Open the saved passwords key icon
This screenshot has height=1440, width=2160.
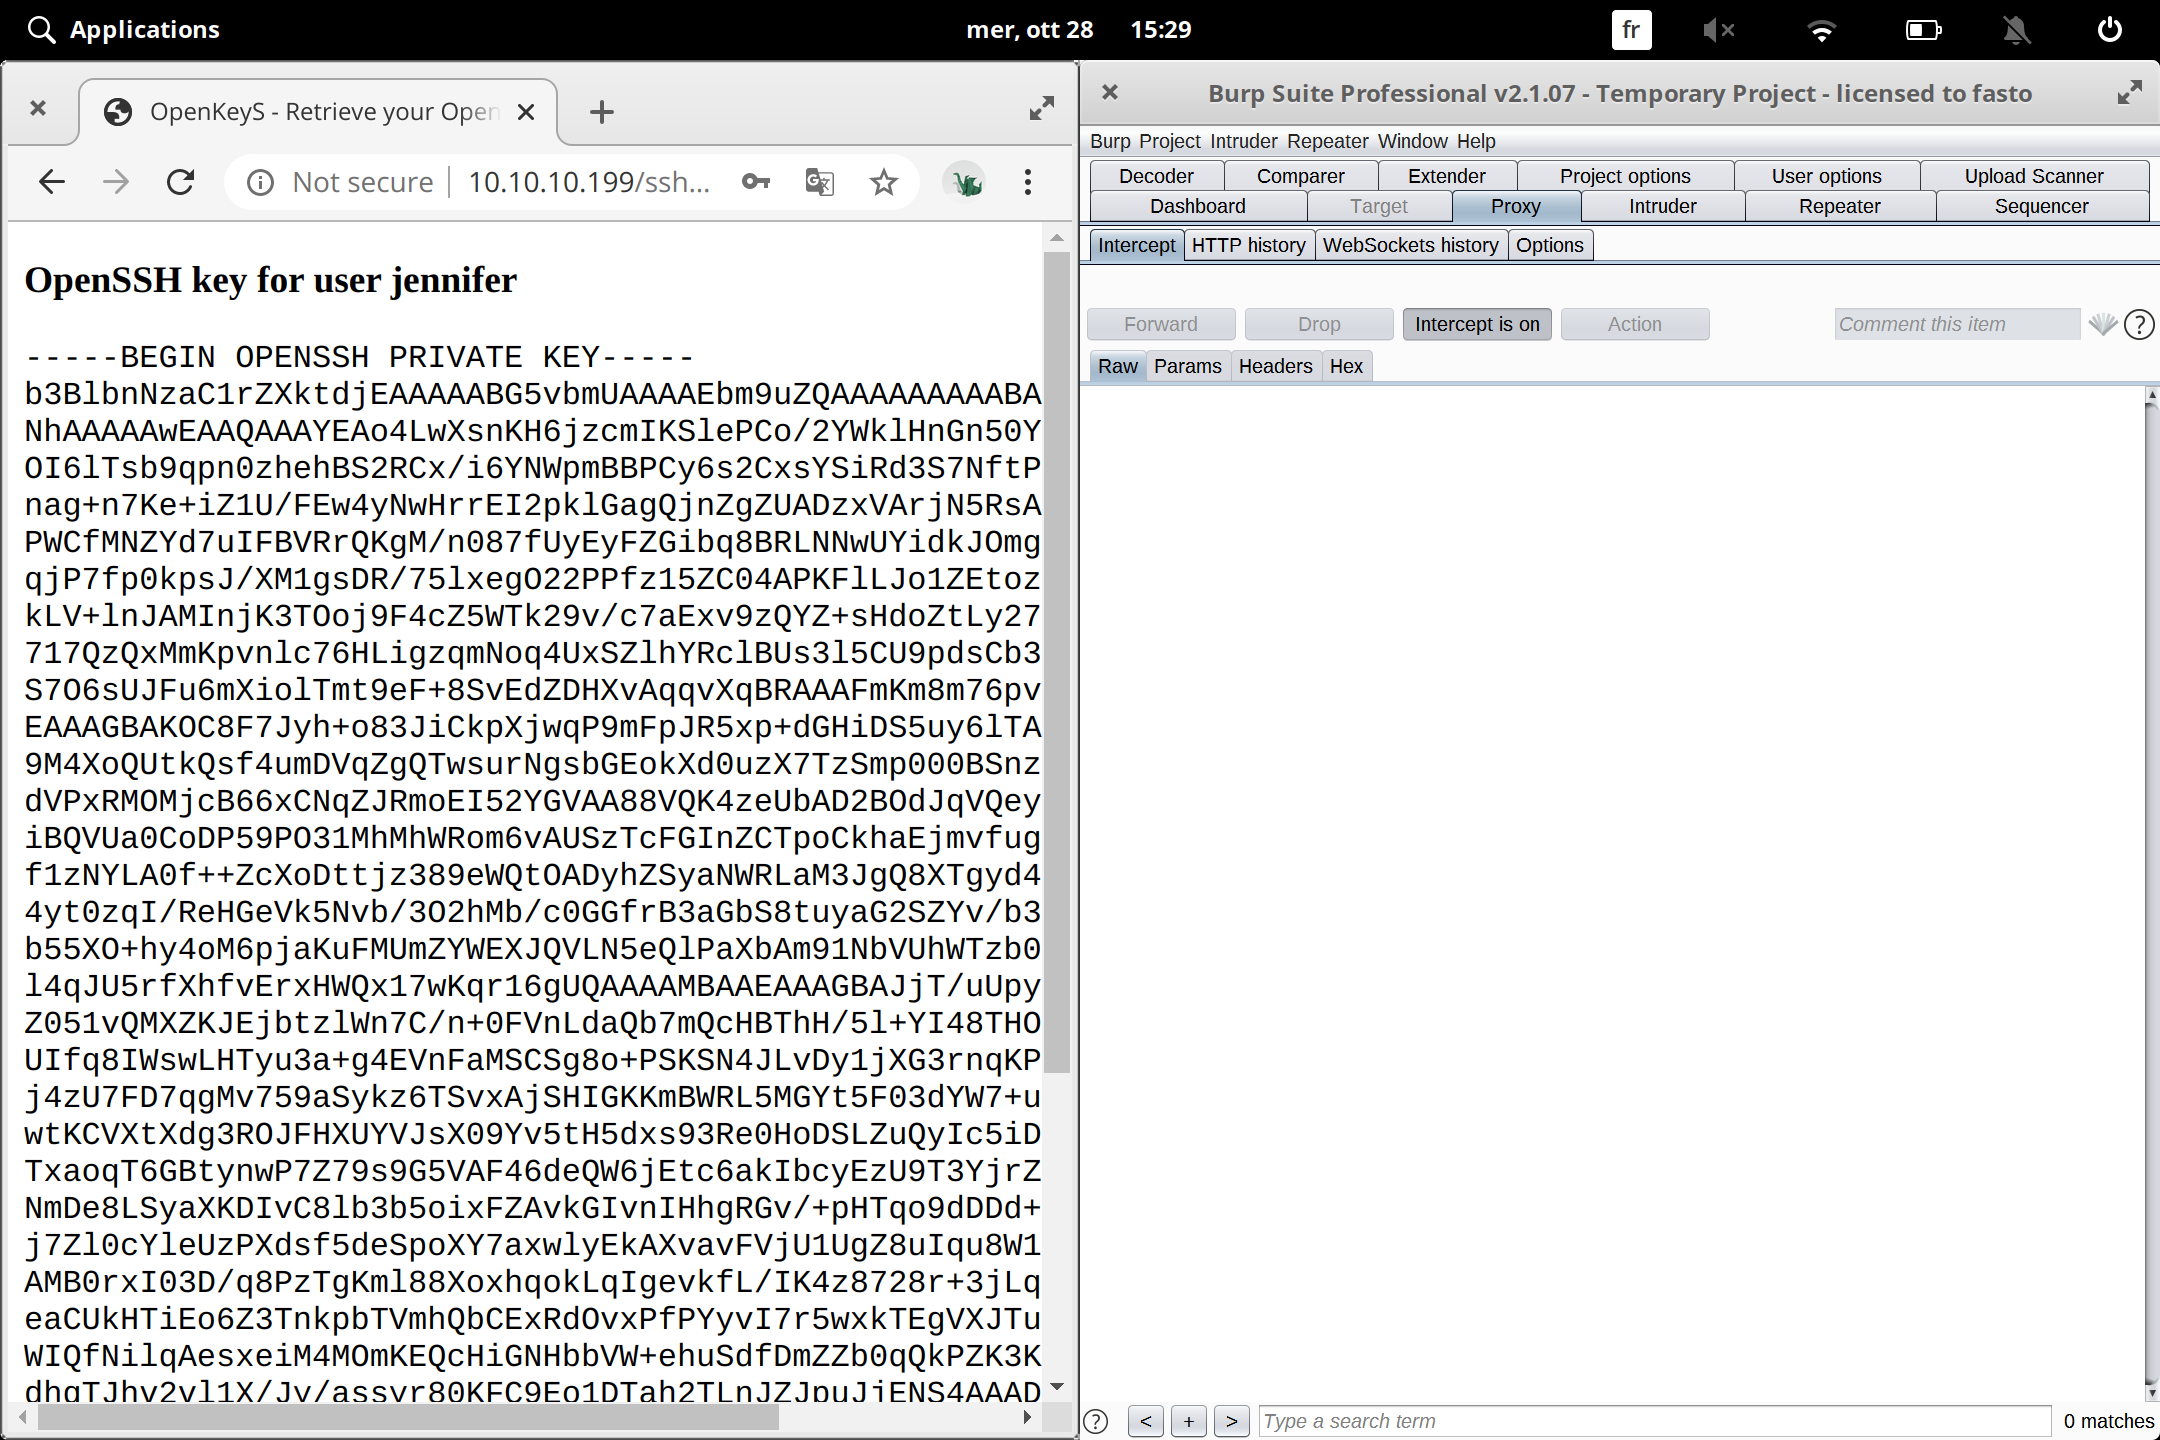click(755, 181)
